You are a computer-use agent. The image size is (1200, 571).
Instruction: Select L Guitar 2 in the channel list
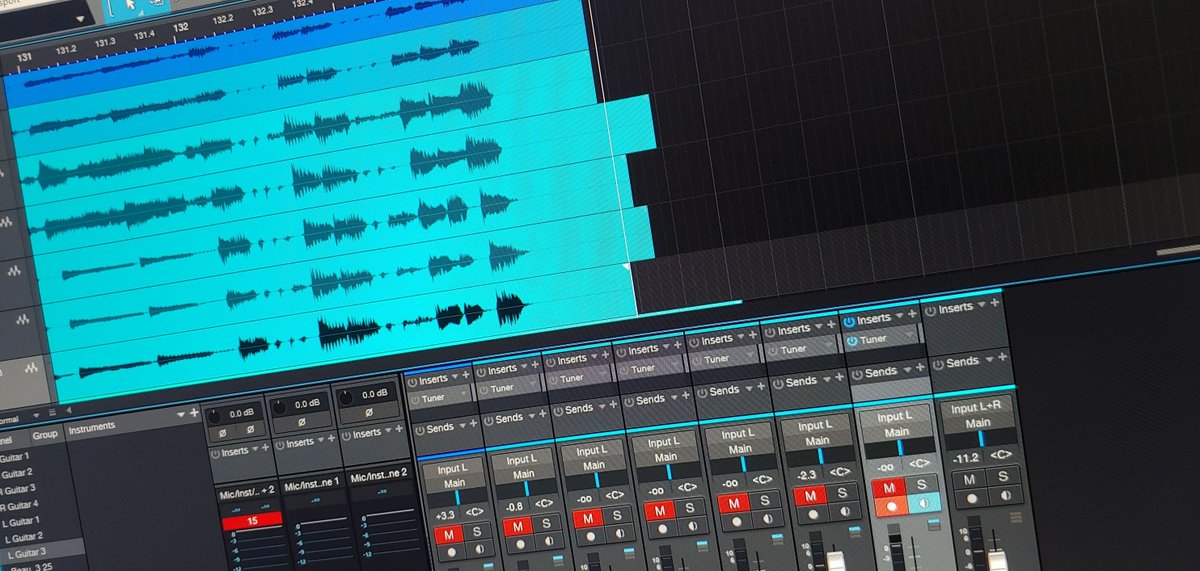tap(23, 536)
